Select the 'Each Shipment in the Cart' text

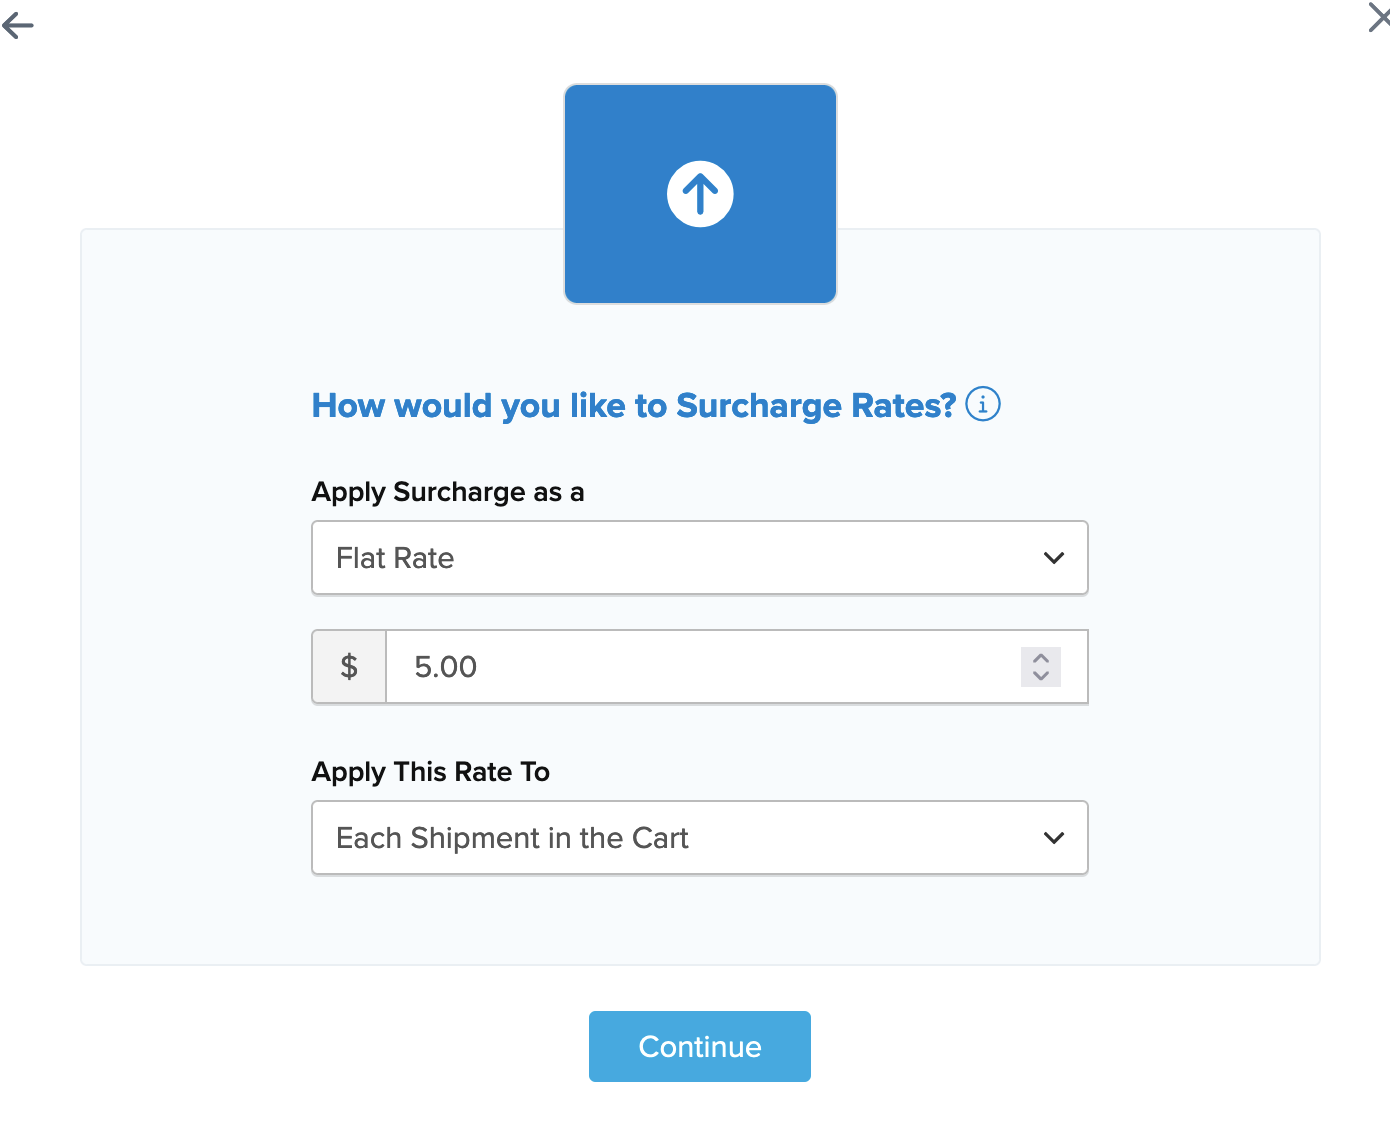tap(512, 838)
